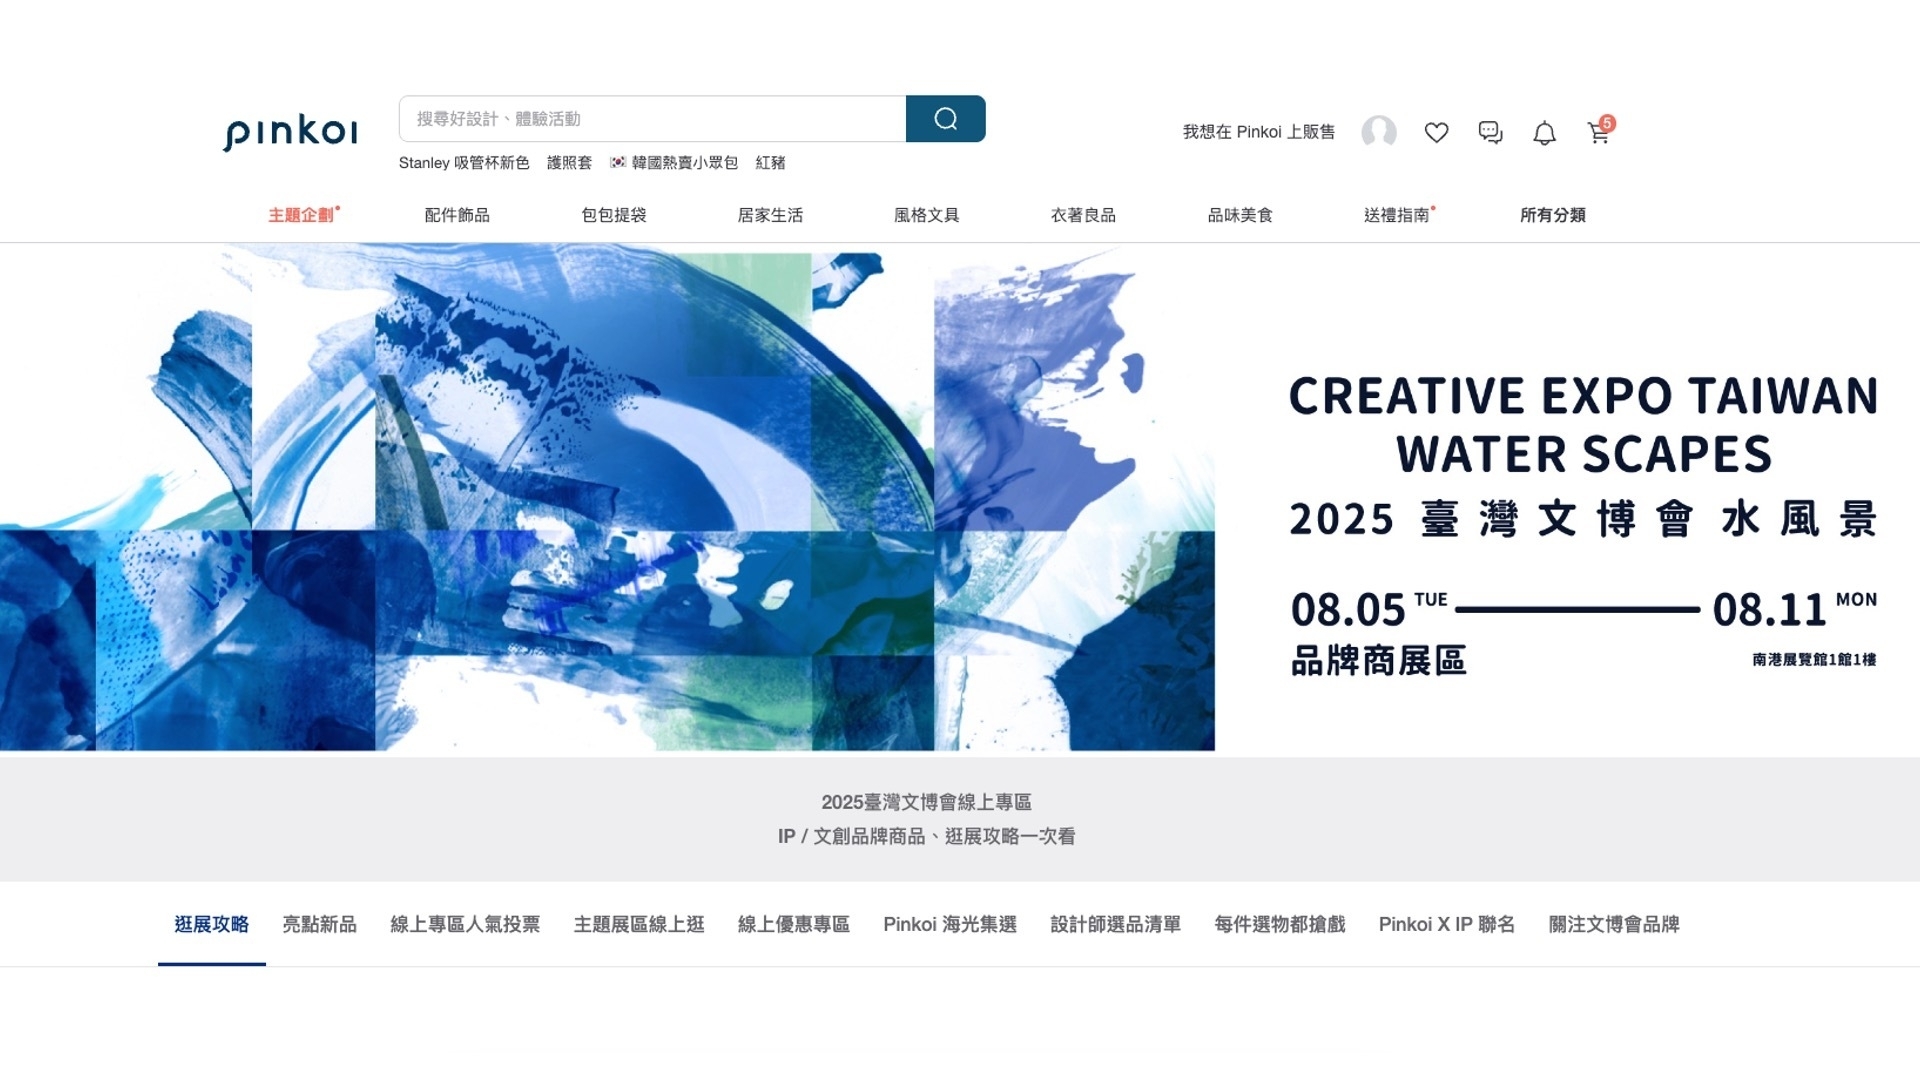Open the notification bell icon
The width and height of the screenshot is (1920, 1080).
tap(1544, 133)
